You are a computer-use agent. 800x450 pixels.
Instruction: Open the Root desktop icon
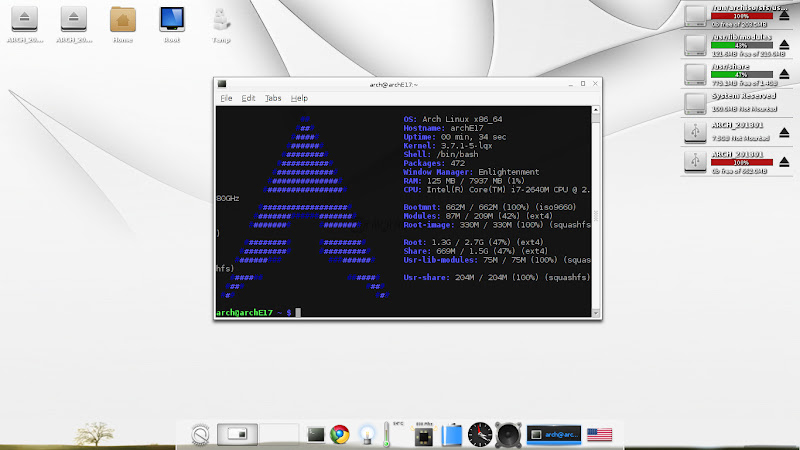(172, 20)
